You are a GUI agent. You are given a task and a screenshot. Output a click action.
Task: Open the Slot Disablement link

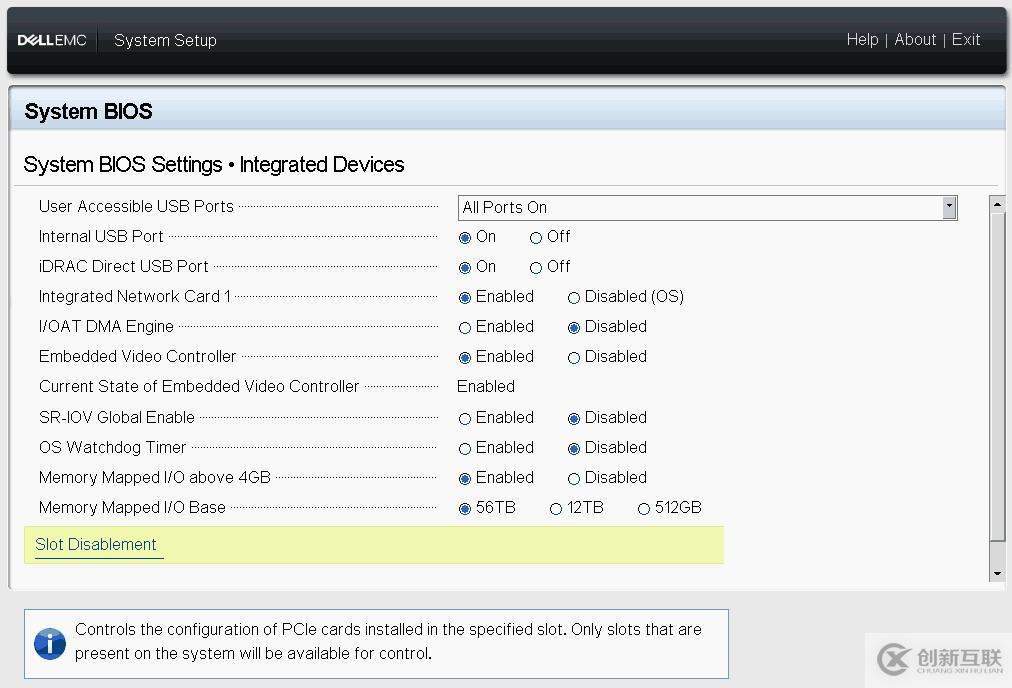96,544
